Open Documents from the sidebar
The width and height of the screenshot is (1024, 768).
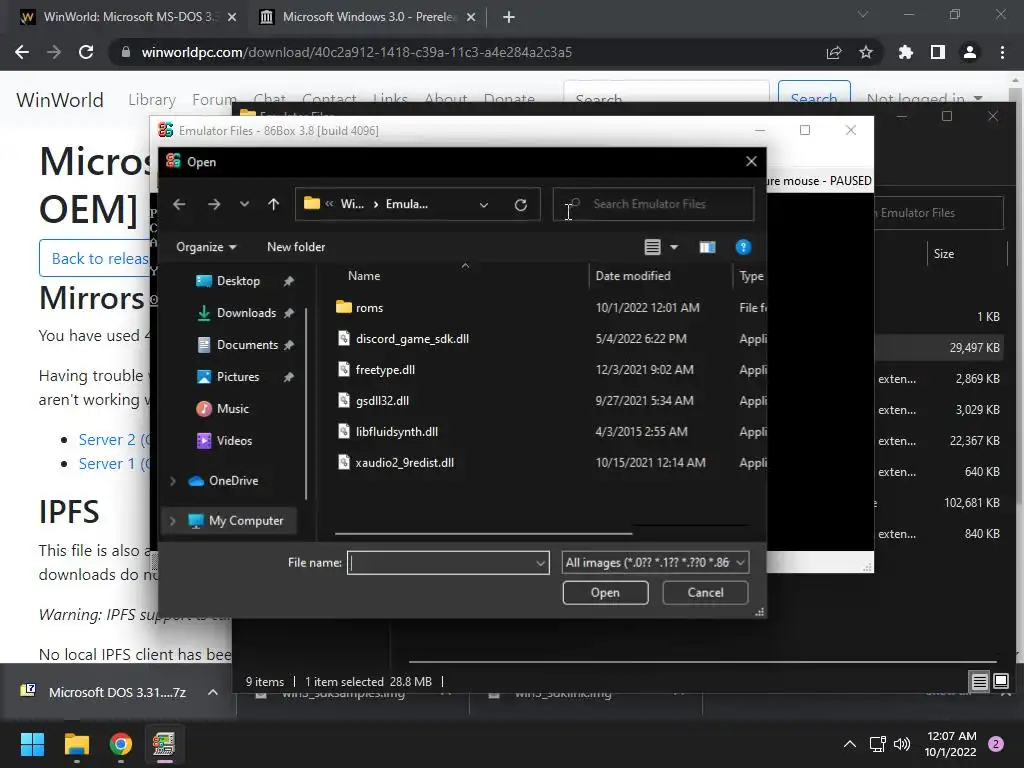248,345
